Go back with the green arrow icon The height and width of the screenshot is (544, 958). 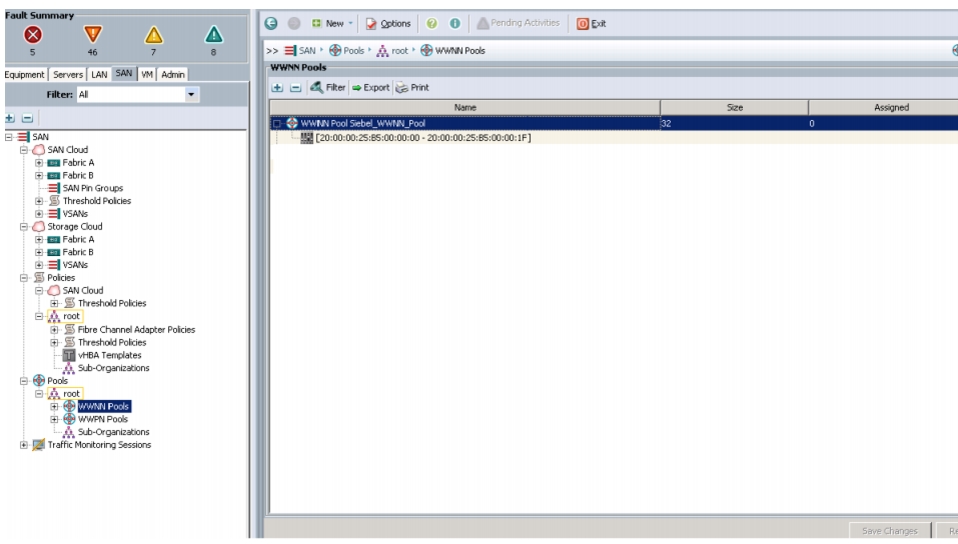click(271, 23)
